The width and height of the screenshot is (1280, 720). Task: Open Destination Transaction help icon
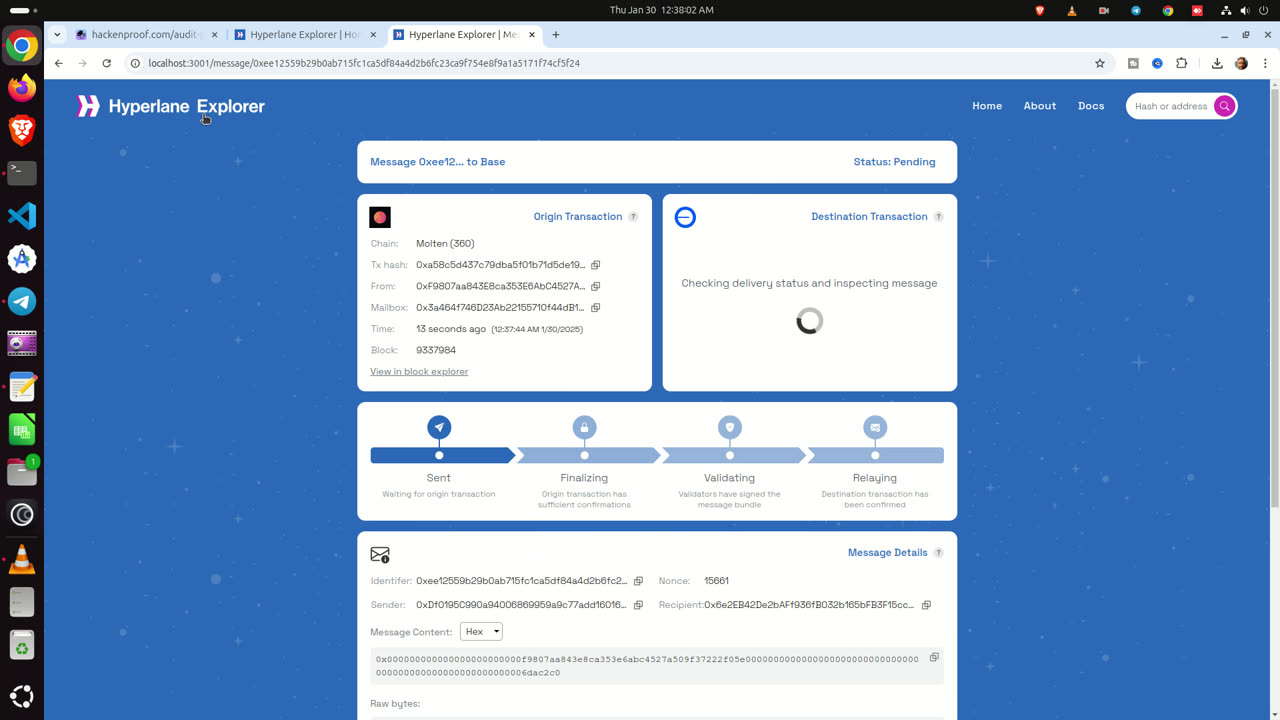938,217
